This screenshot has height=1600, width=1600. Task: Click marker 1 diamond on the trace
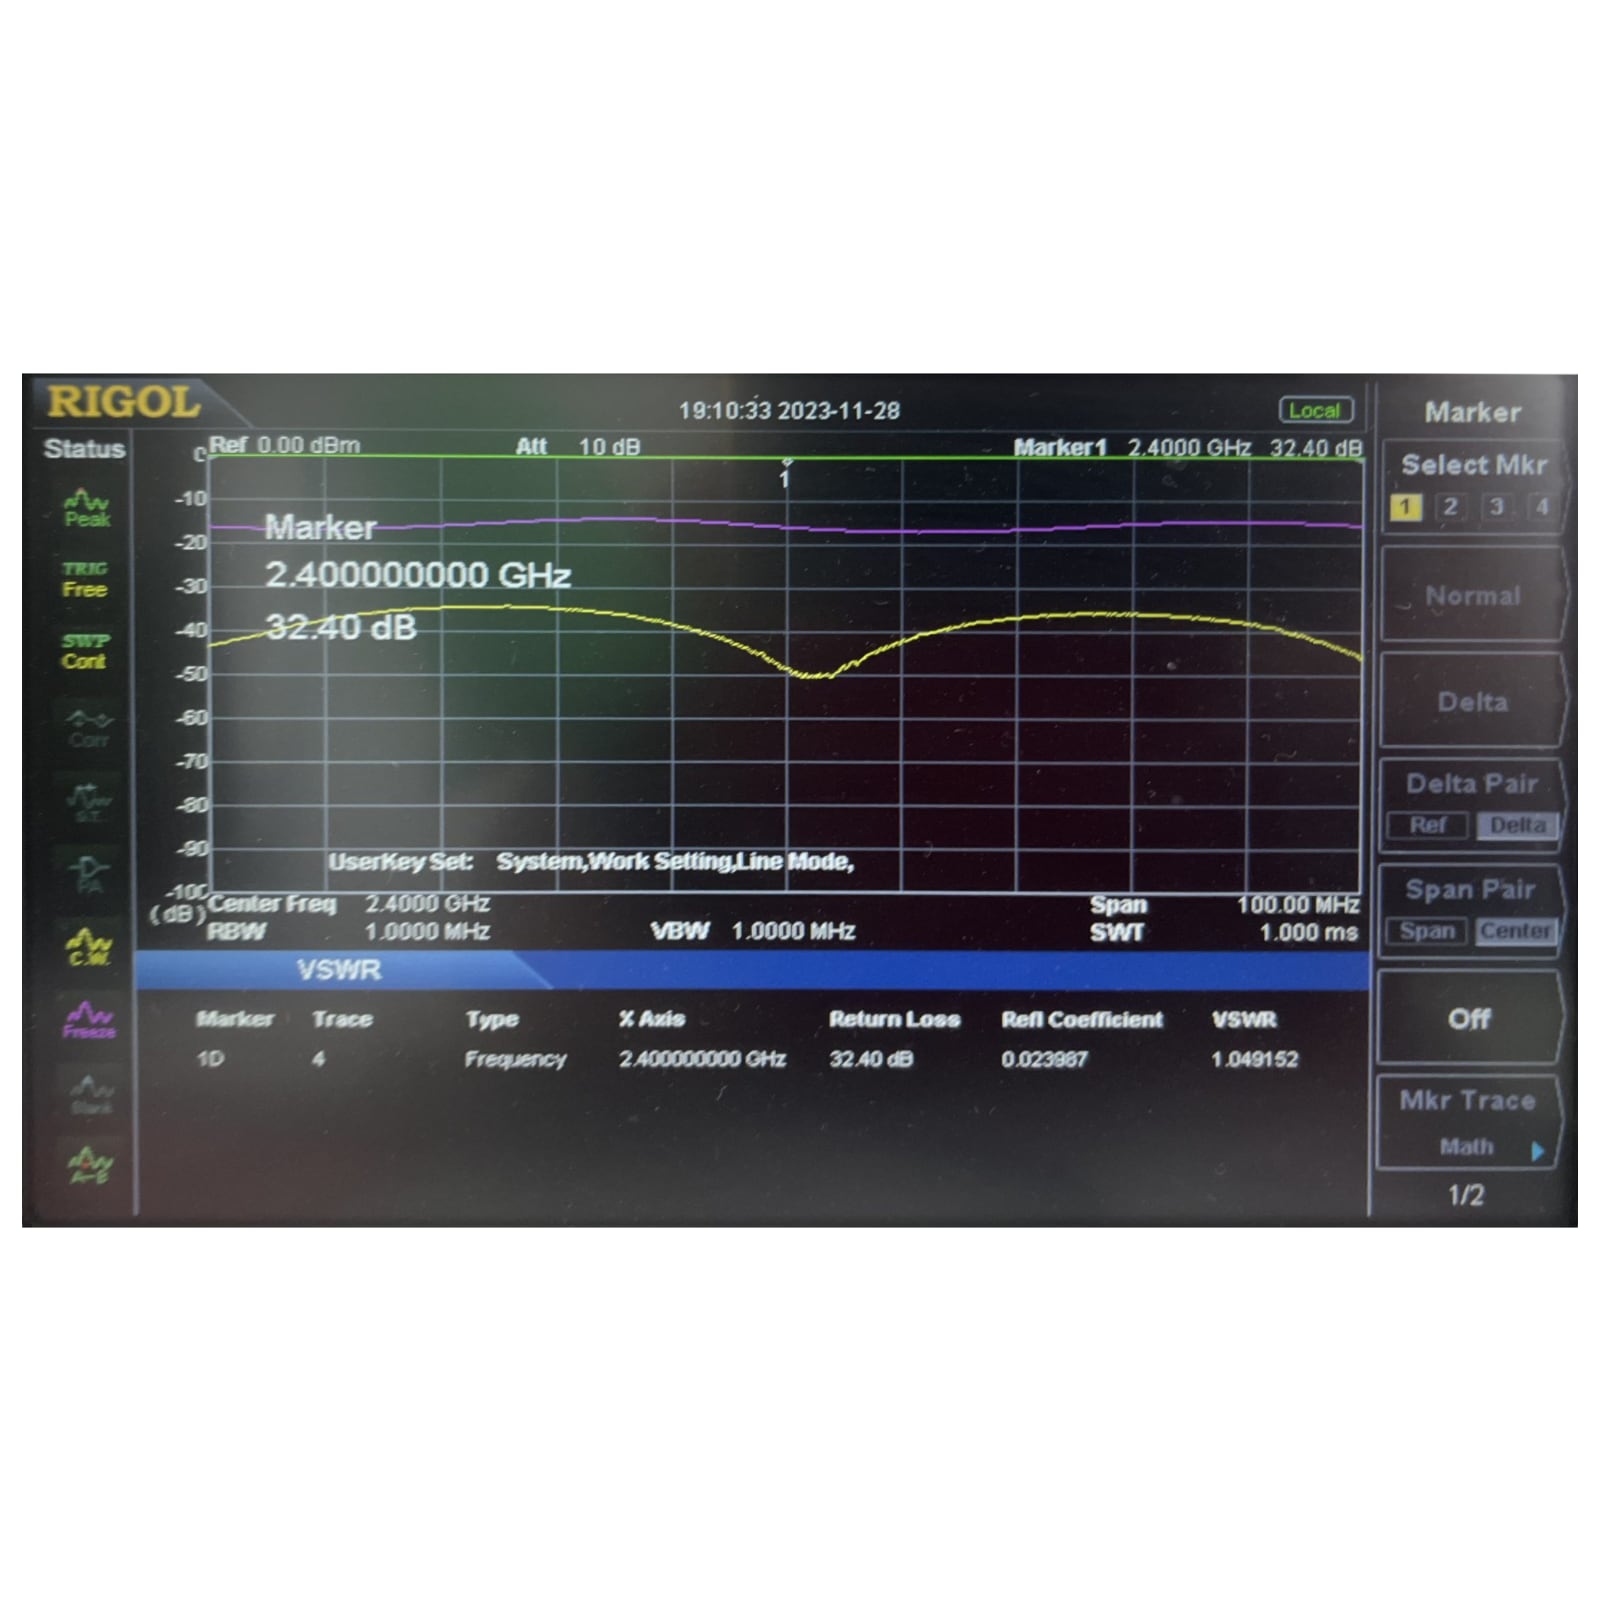(x=787, y=463)
